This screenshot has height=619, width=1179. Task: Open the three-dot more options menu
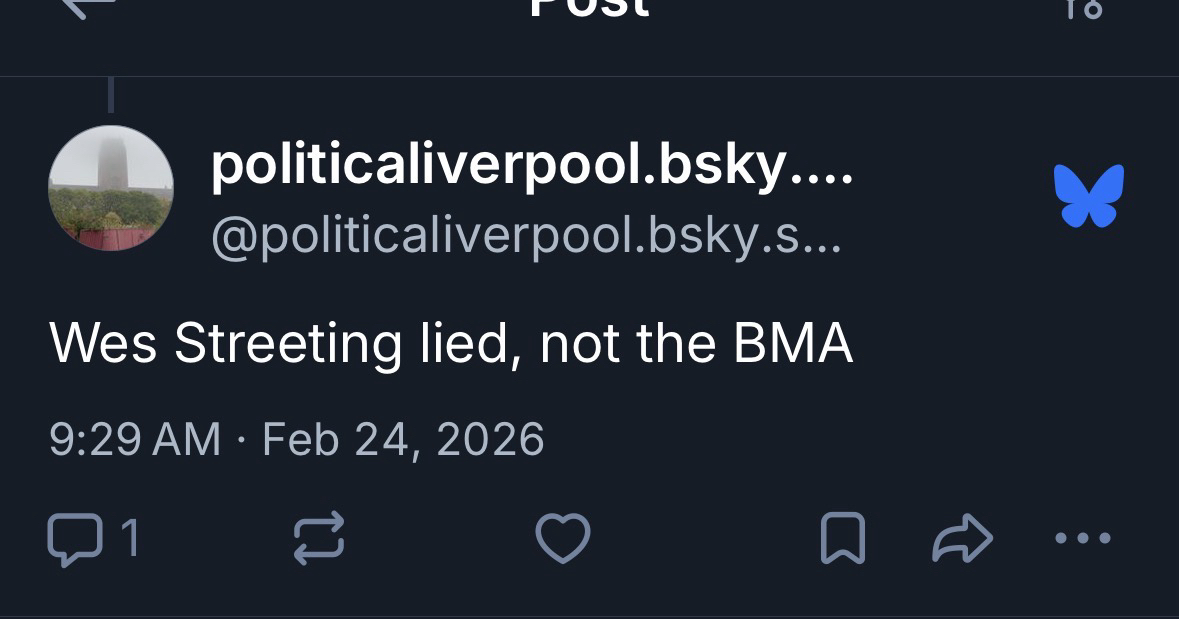pyautogui.click(x=1083, y=539)
